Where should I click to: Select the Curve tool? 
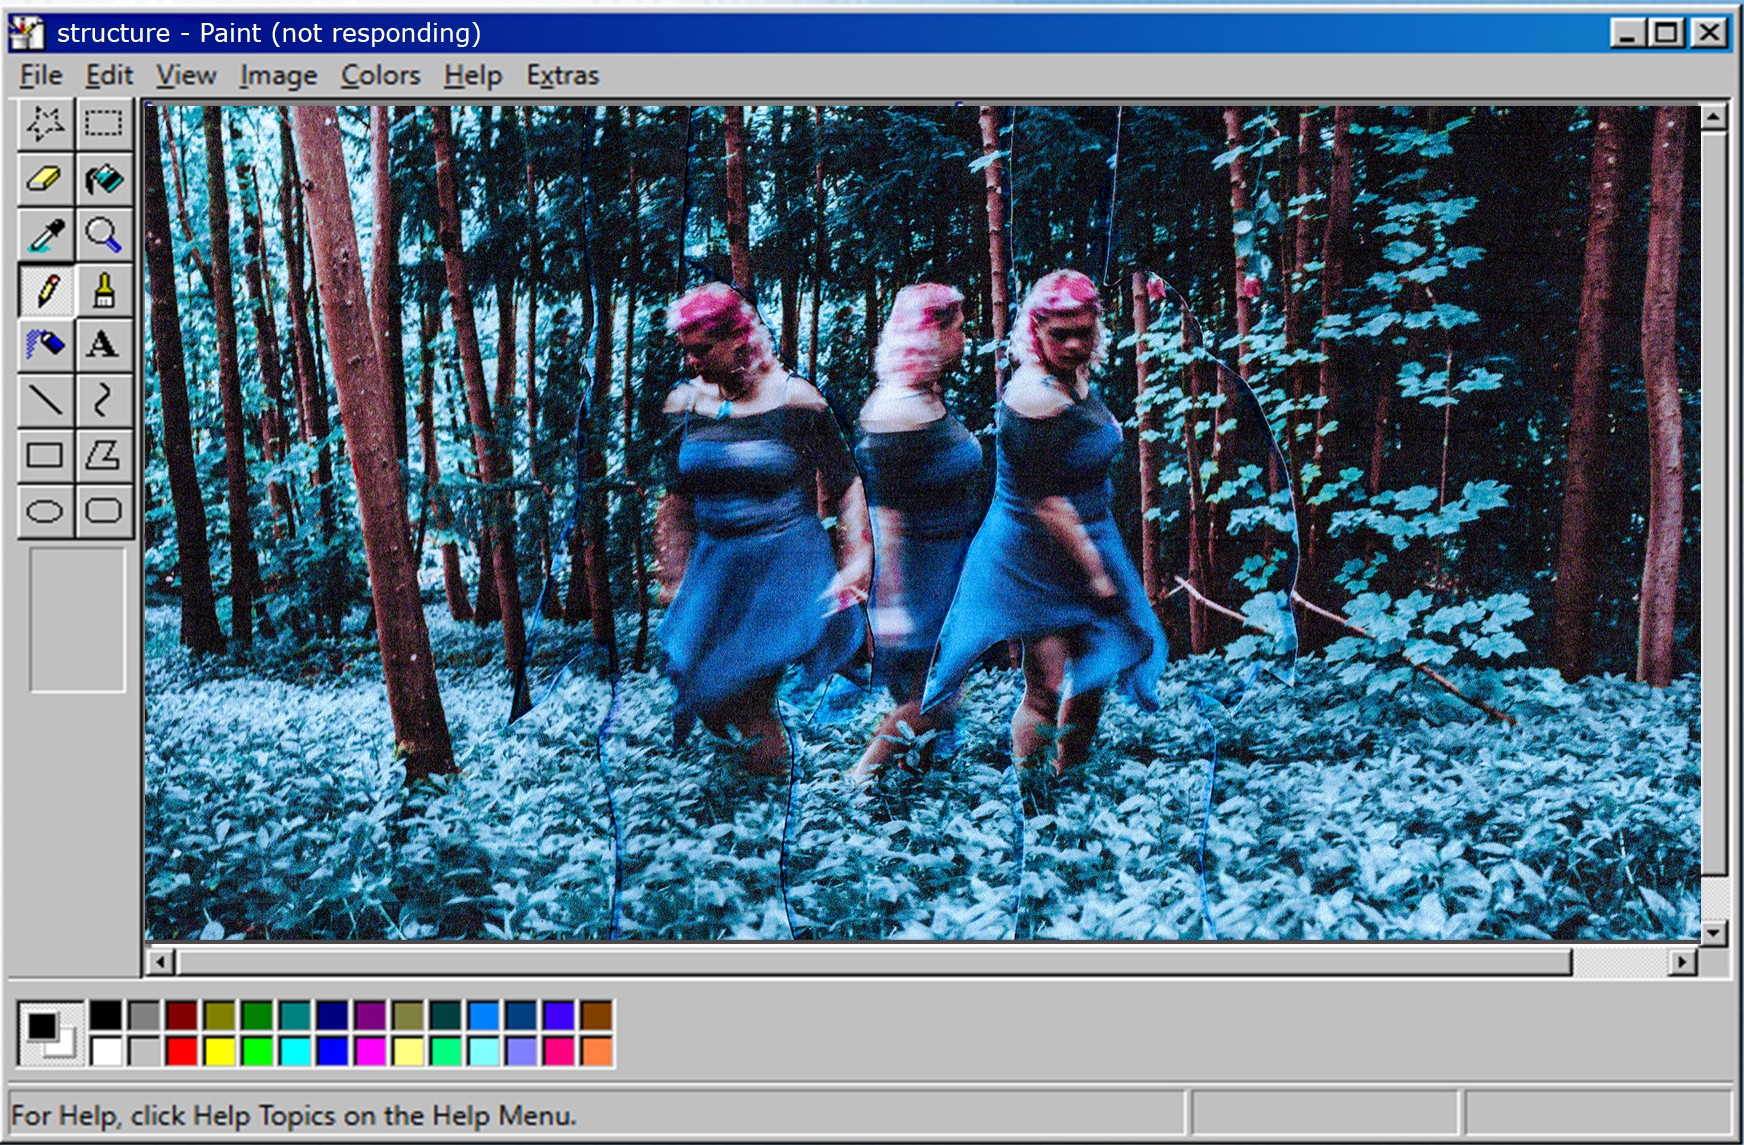(104, 401)
